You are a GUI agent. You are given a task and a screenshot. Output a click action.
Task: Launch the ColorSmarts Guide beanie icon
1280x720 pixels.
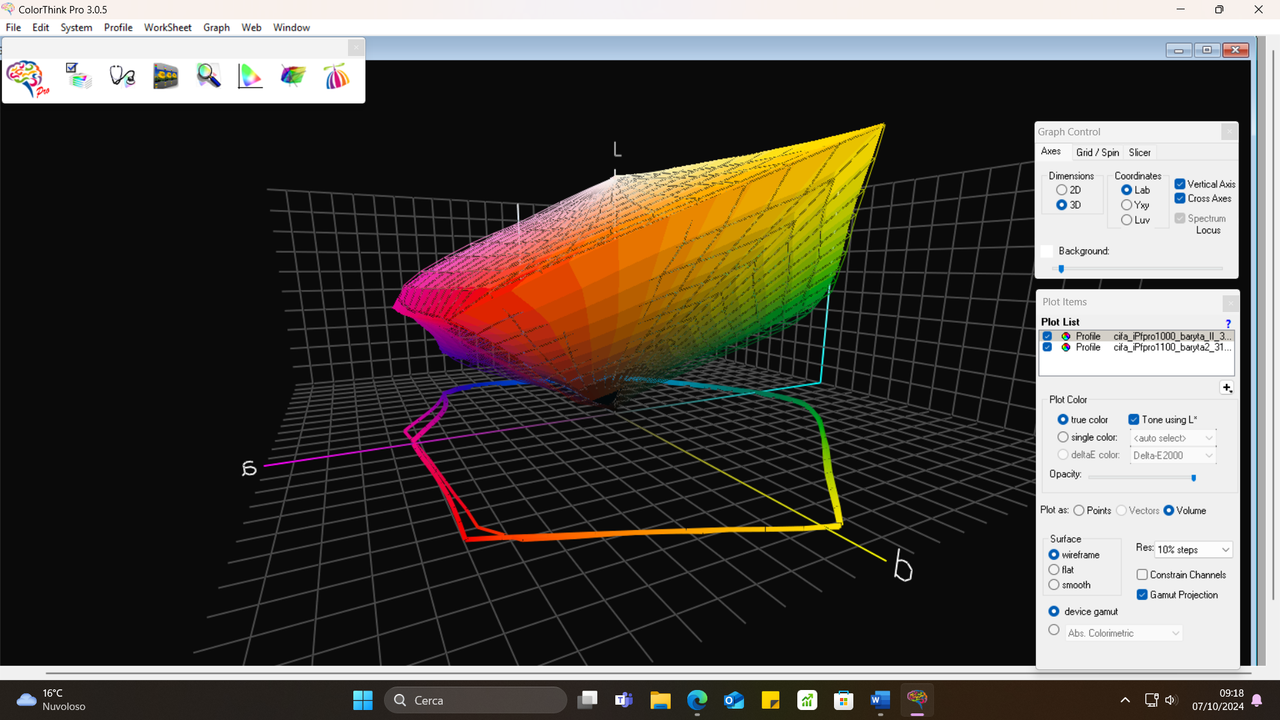click(336, 75)
